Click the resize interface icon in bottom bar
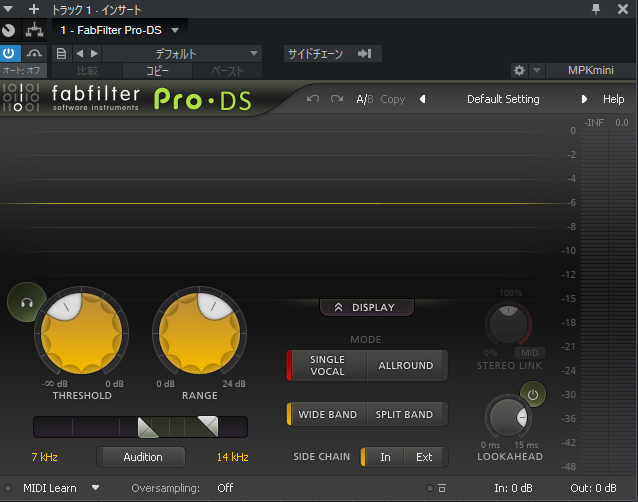Screen dimensions: 638x502 [x=442, y=488]
